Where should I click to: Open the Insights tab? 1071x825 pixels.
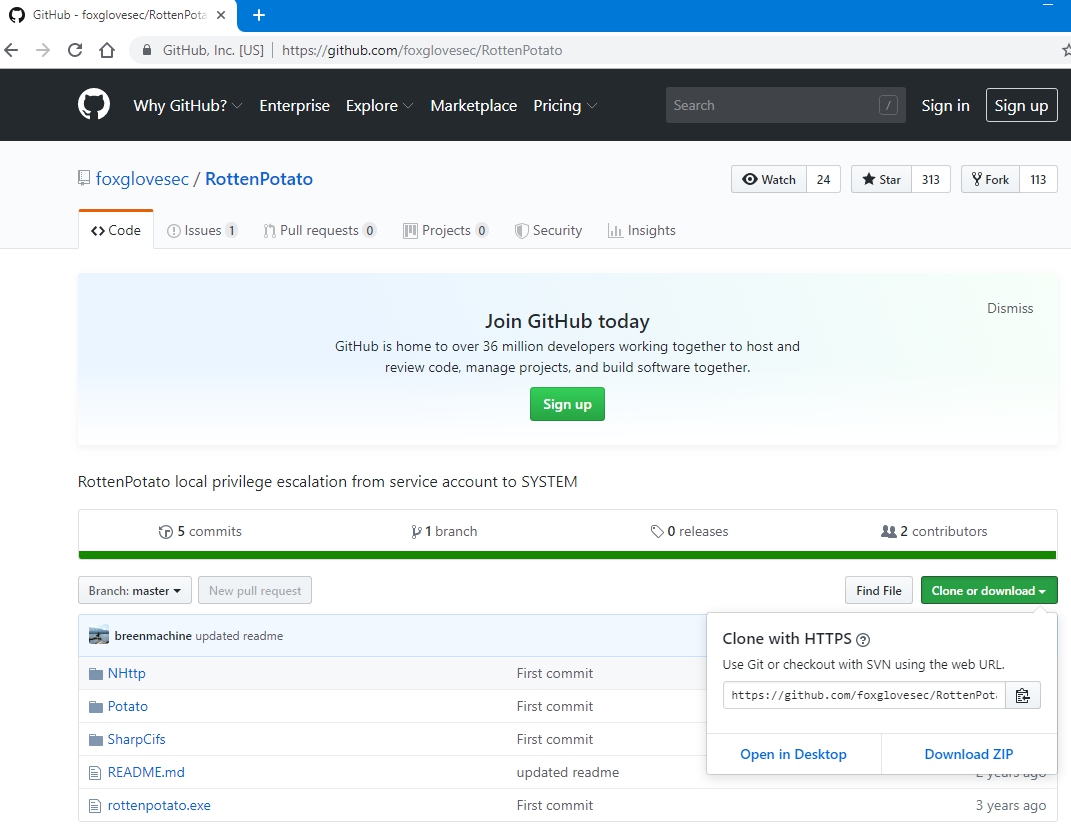point(641,230)
